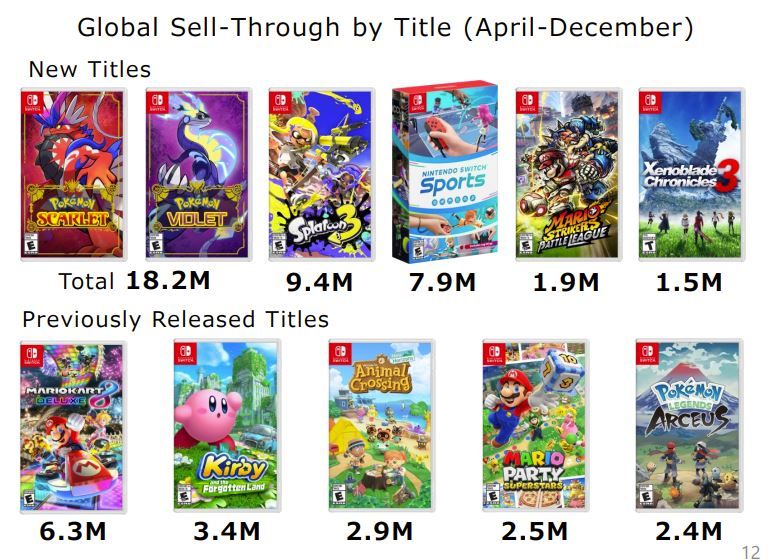Click the Switch logo on Scarlet cover
This screenshot has height=560, width=773.
point(33,103)
